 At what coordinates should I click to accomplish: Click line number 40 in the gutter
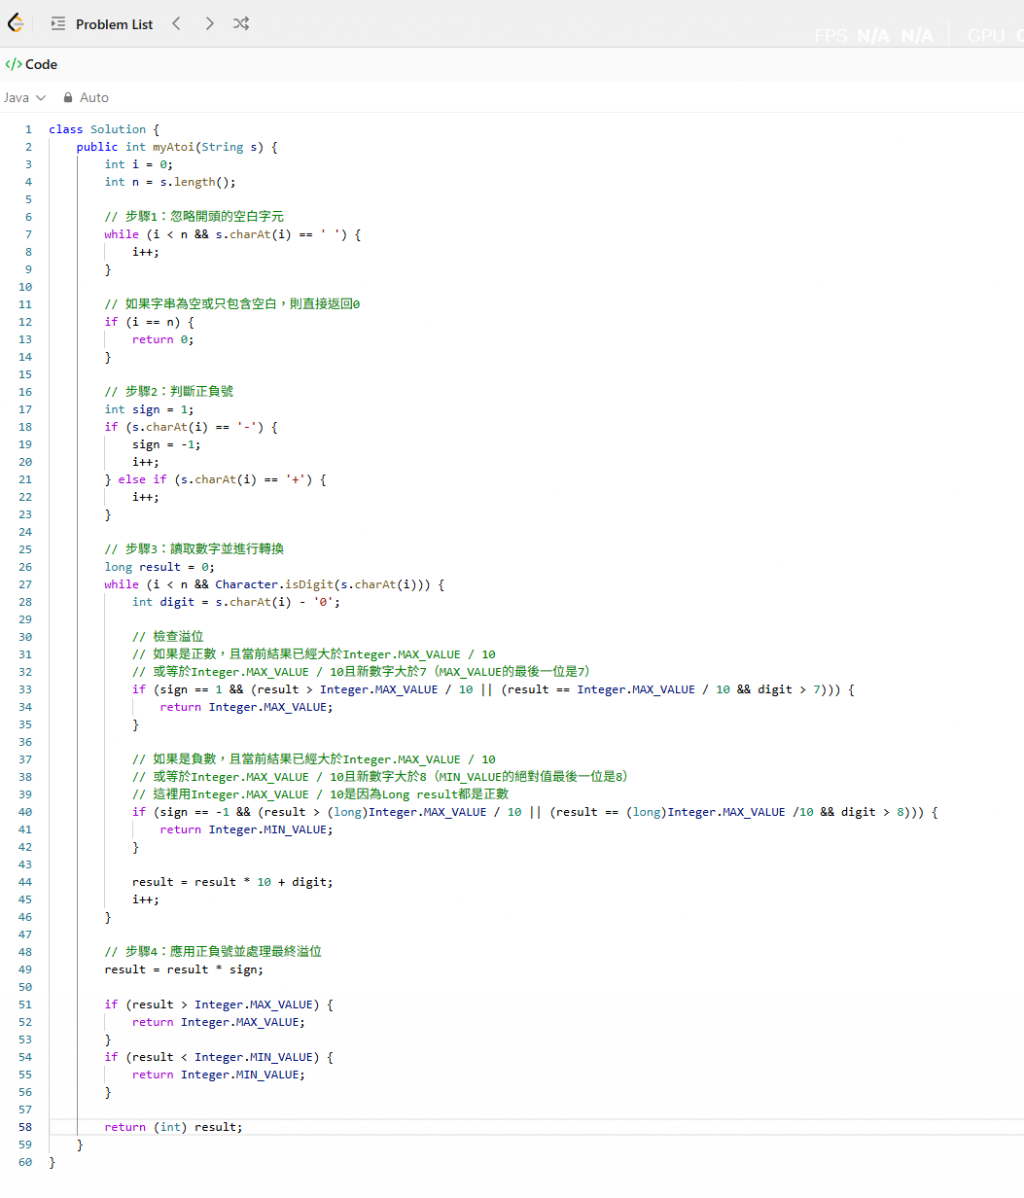(25, 812)
